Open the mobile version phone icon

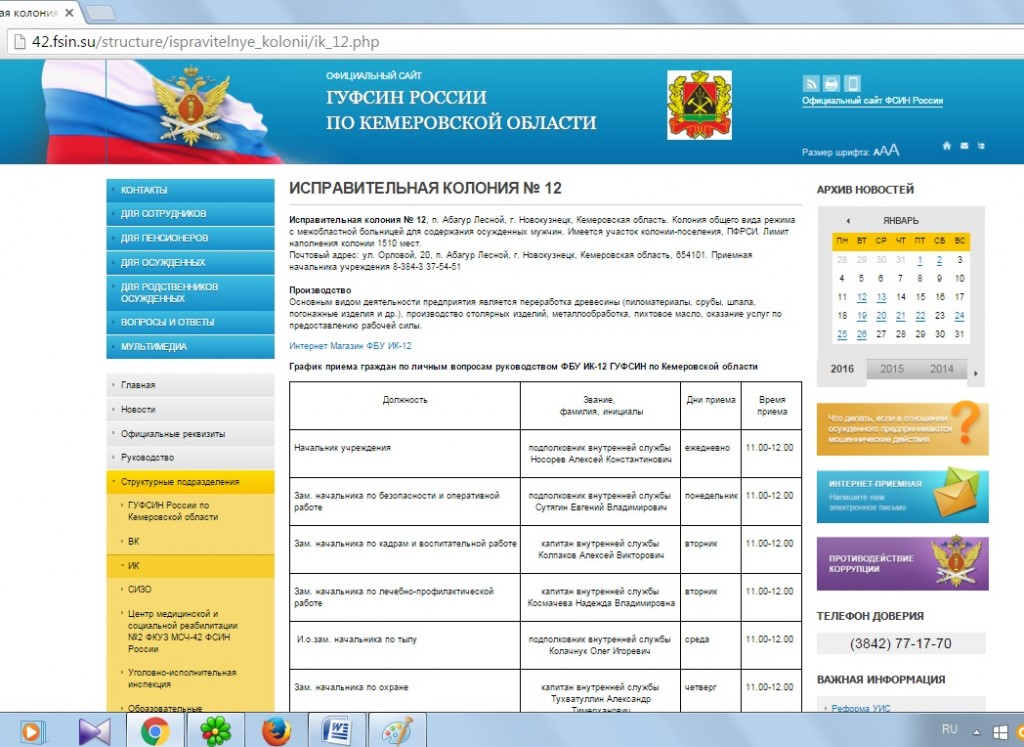pos(852,84)
